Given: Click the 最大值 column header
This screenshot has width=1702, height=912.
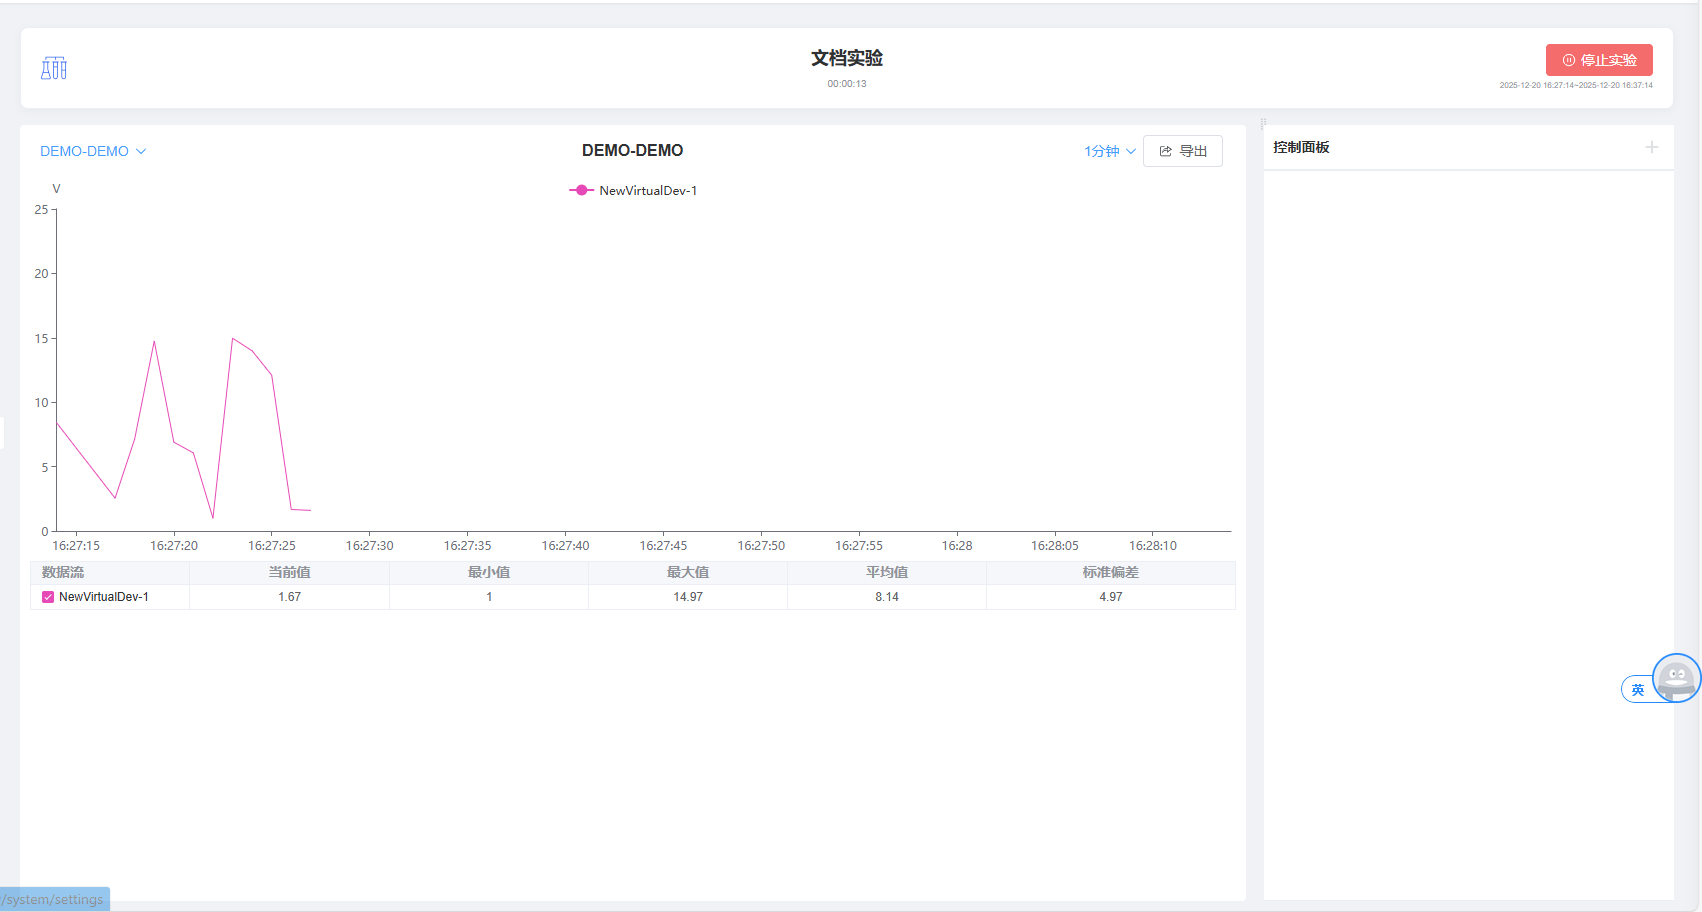Looking at the screenshot, I should click(x=687, y=572).
